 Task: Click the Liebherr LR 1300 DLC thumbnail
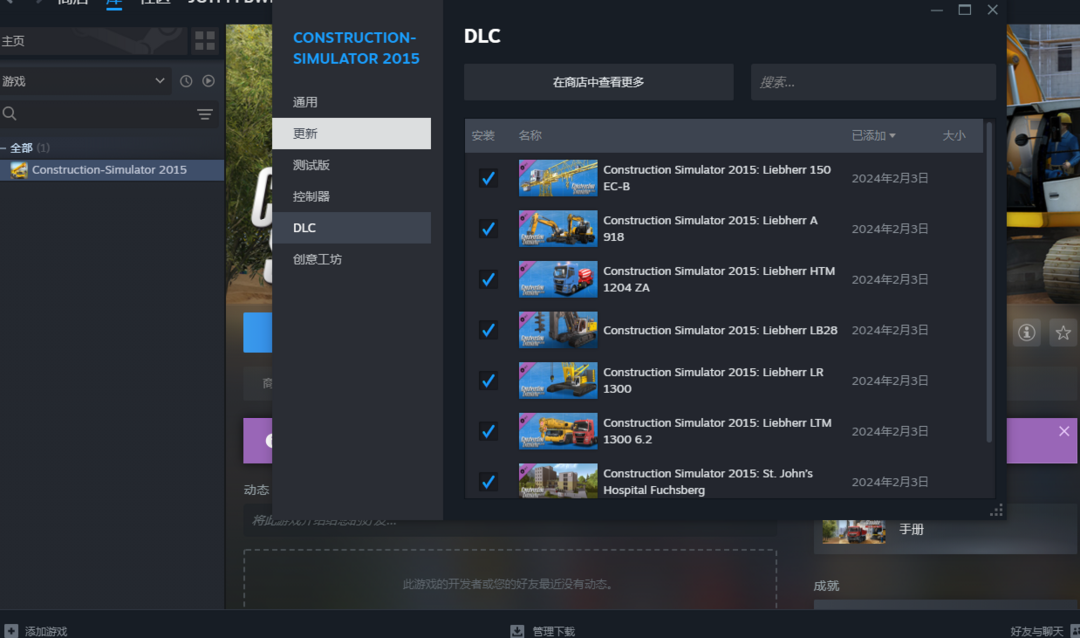coord(558,380)
